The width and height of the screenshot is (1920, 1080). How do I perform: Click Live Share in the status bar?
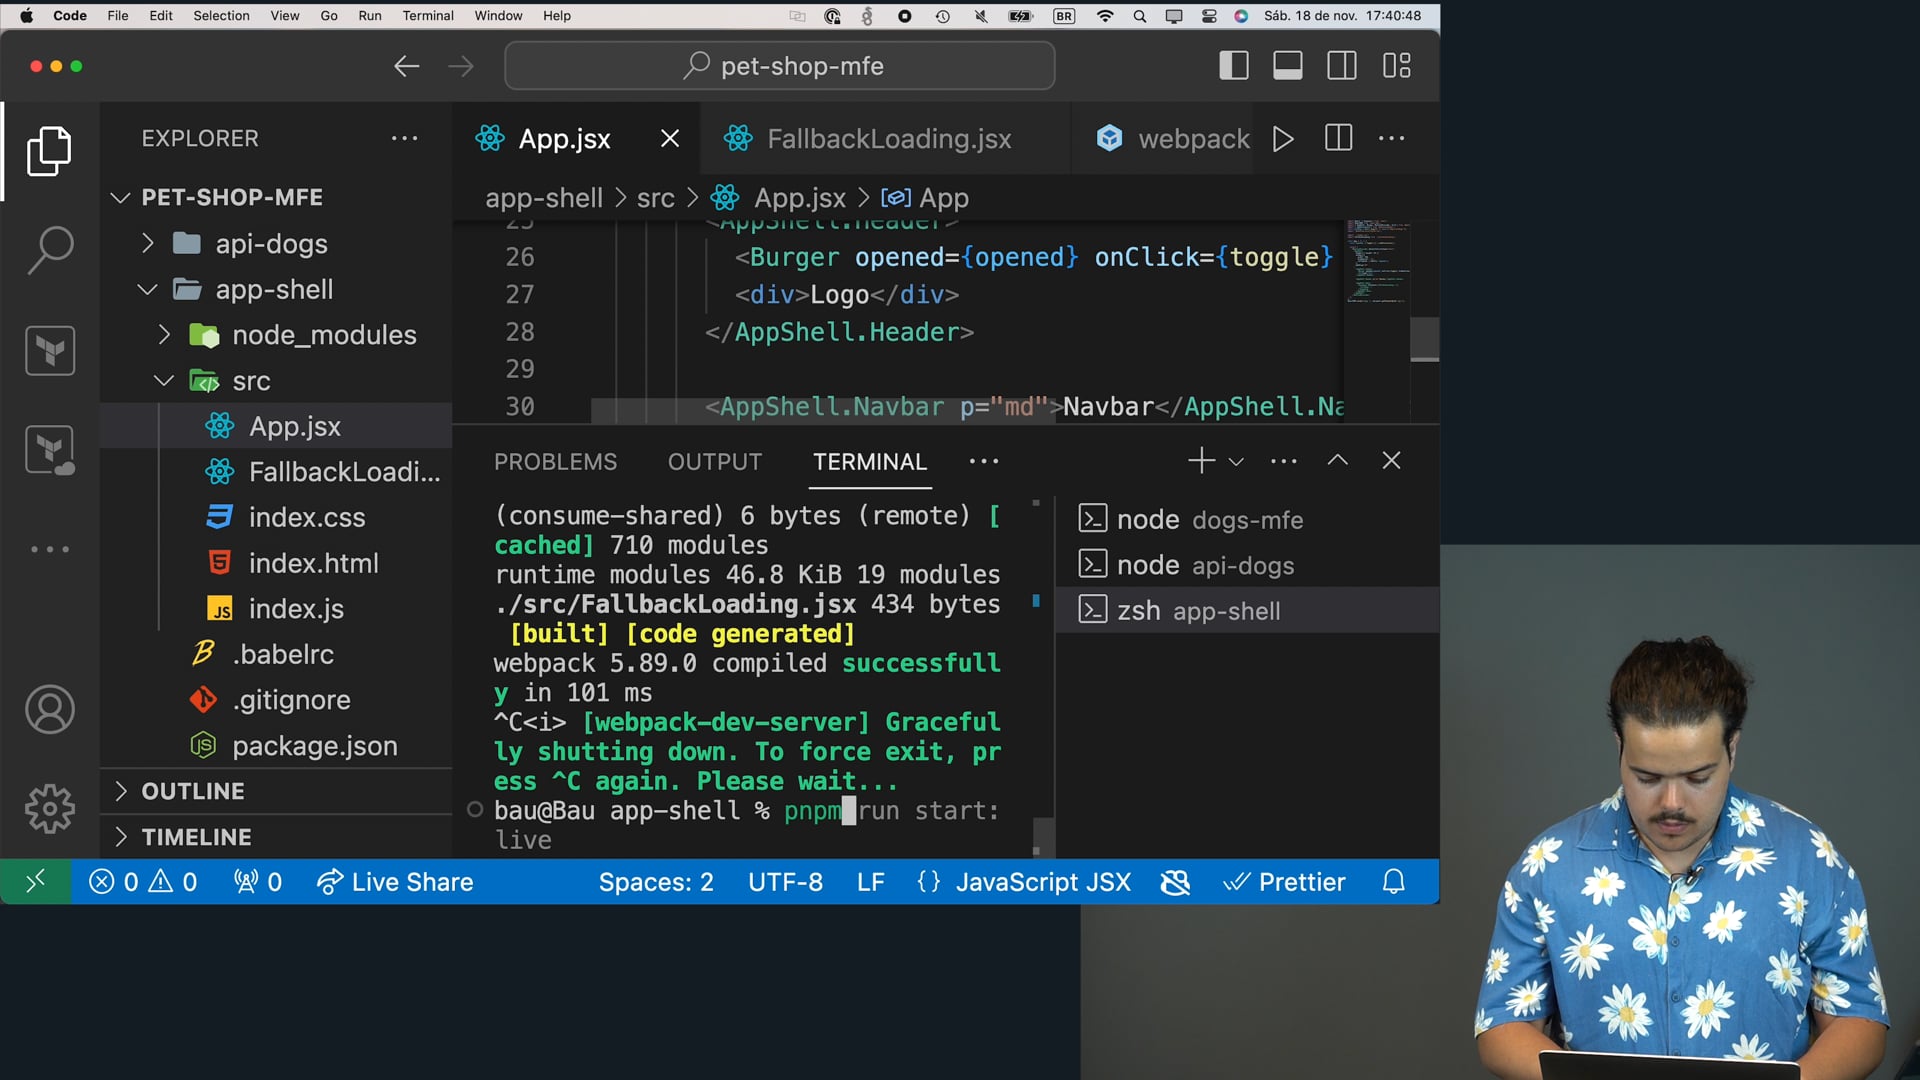coord(395,882)
